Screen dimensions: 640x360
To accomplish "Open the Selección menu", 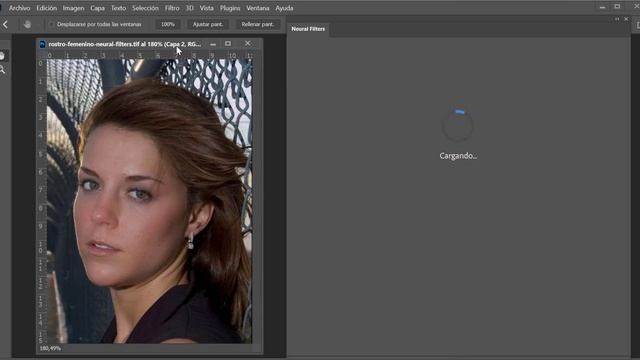I will 145,8.
